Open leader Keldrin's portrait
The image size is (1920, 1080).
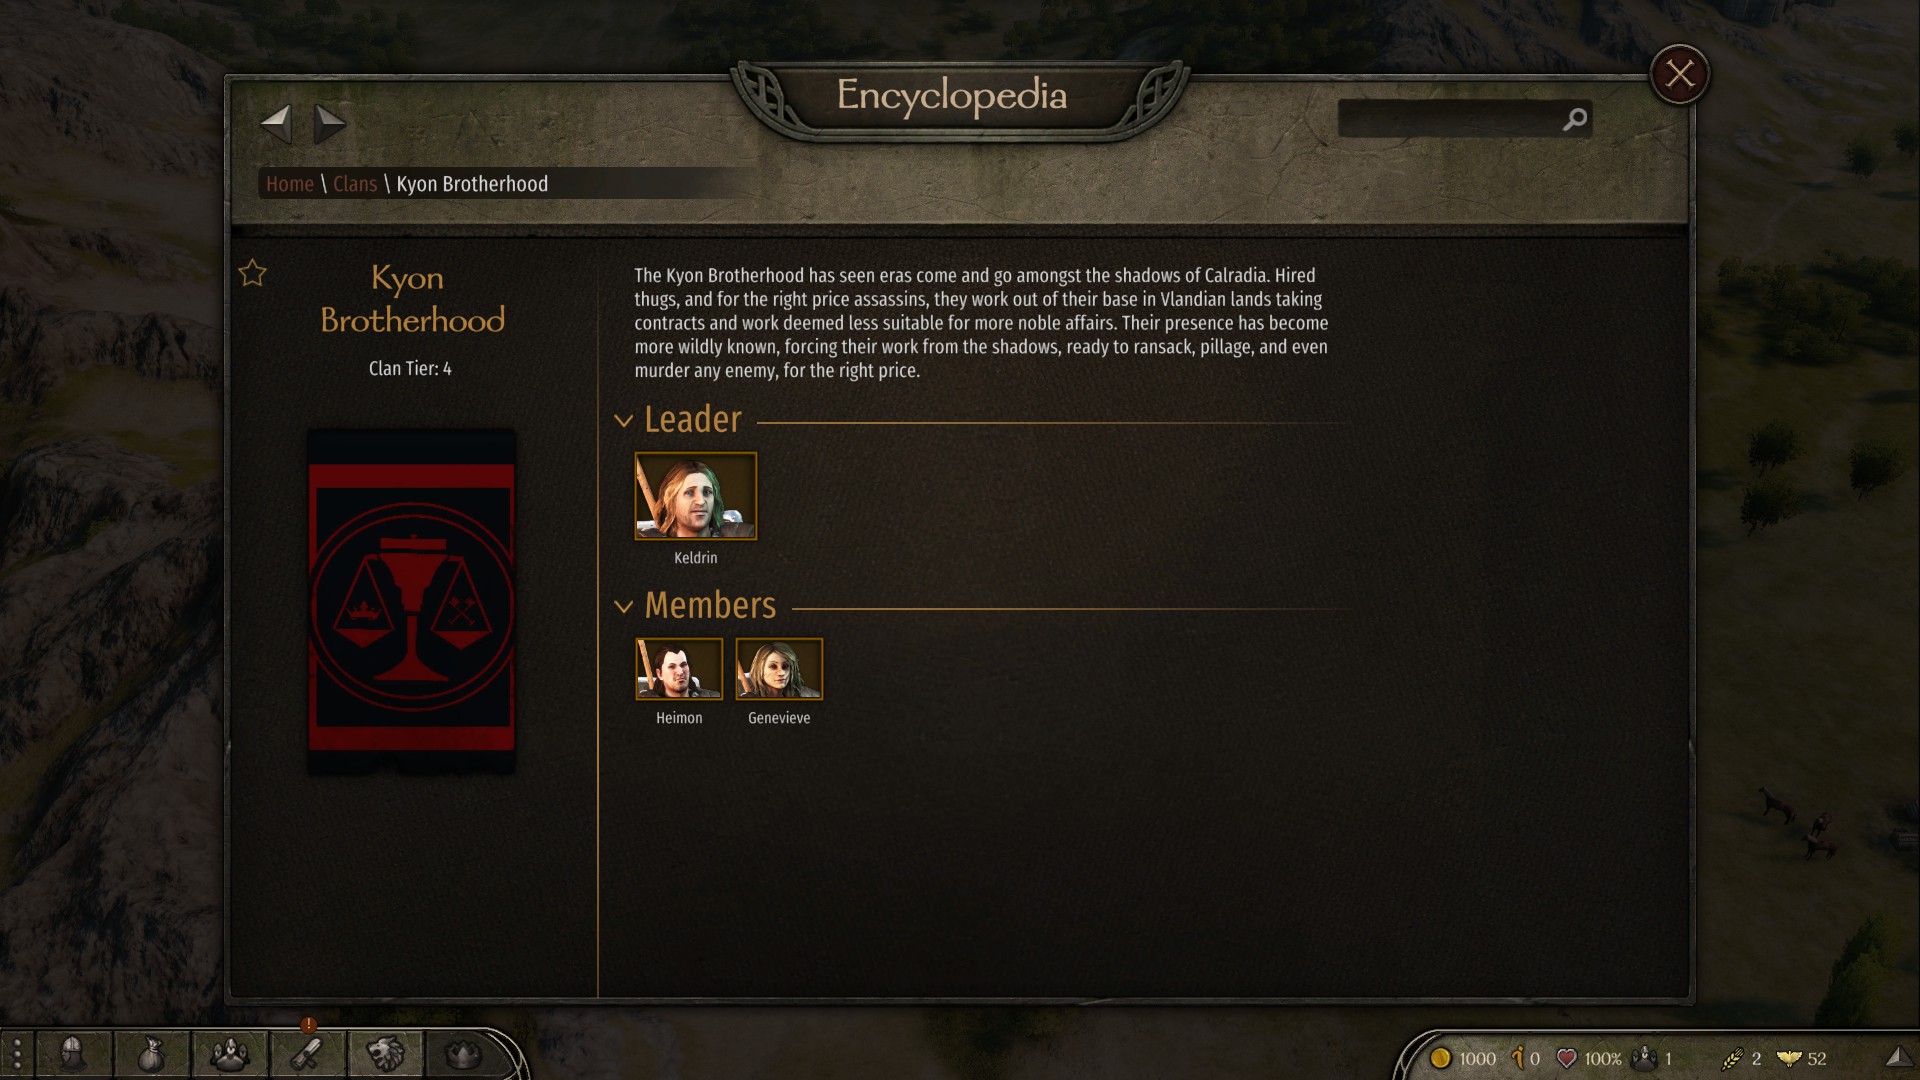(696, 496)
